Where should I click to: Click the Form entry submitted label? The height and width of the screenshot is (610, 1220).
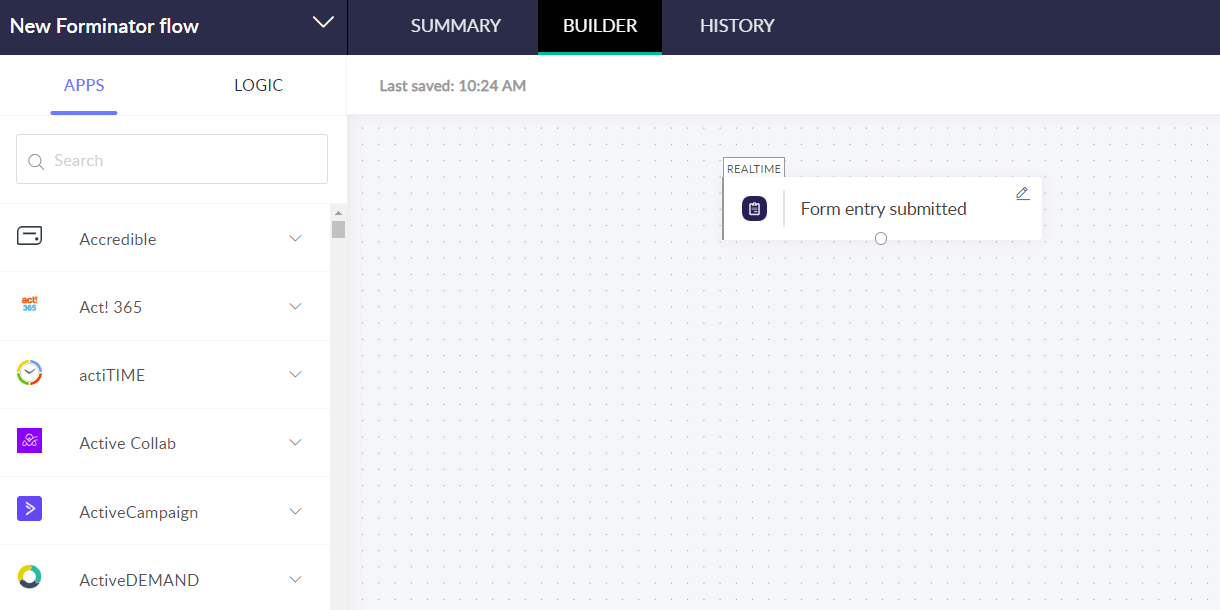(x=883, y=209)
